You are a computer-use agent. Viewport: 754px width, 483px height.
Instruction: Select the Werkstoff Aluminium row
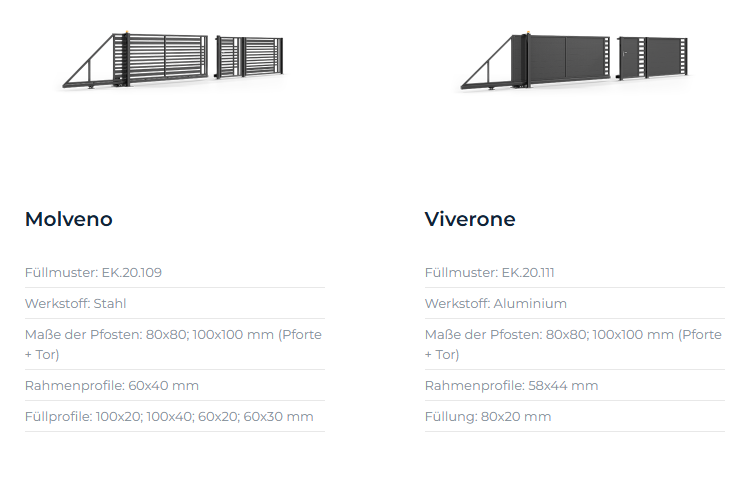coord(496,303)
